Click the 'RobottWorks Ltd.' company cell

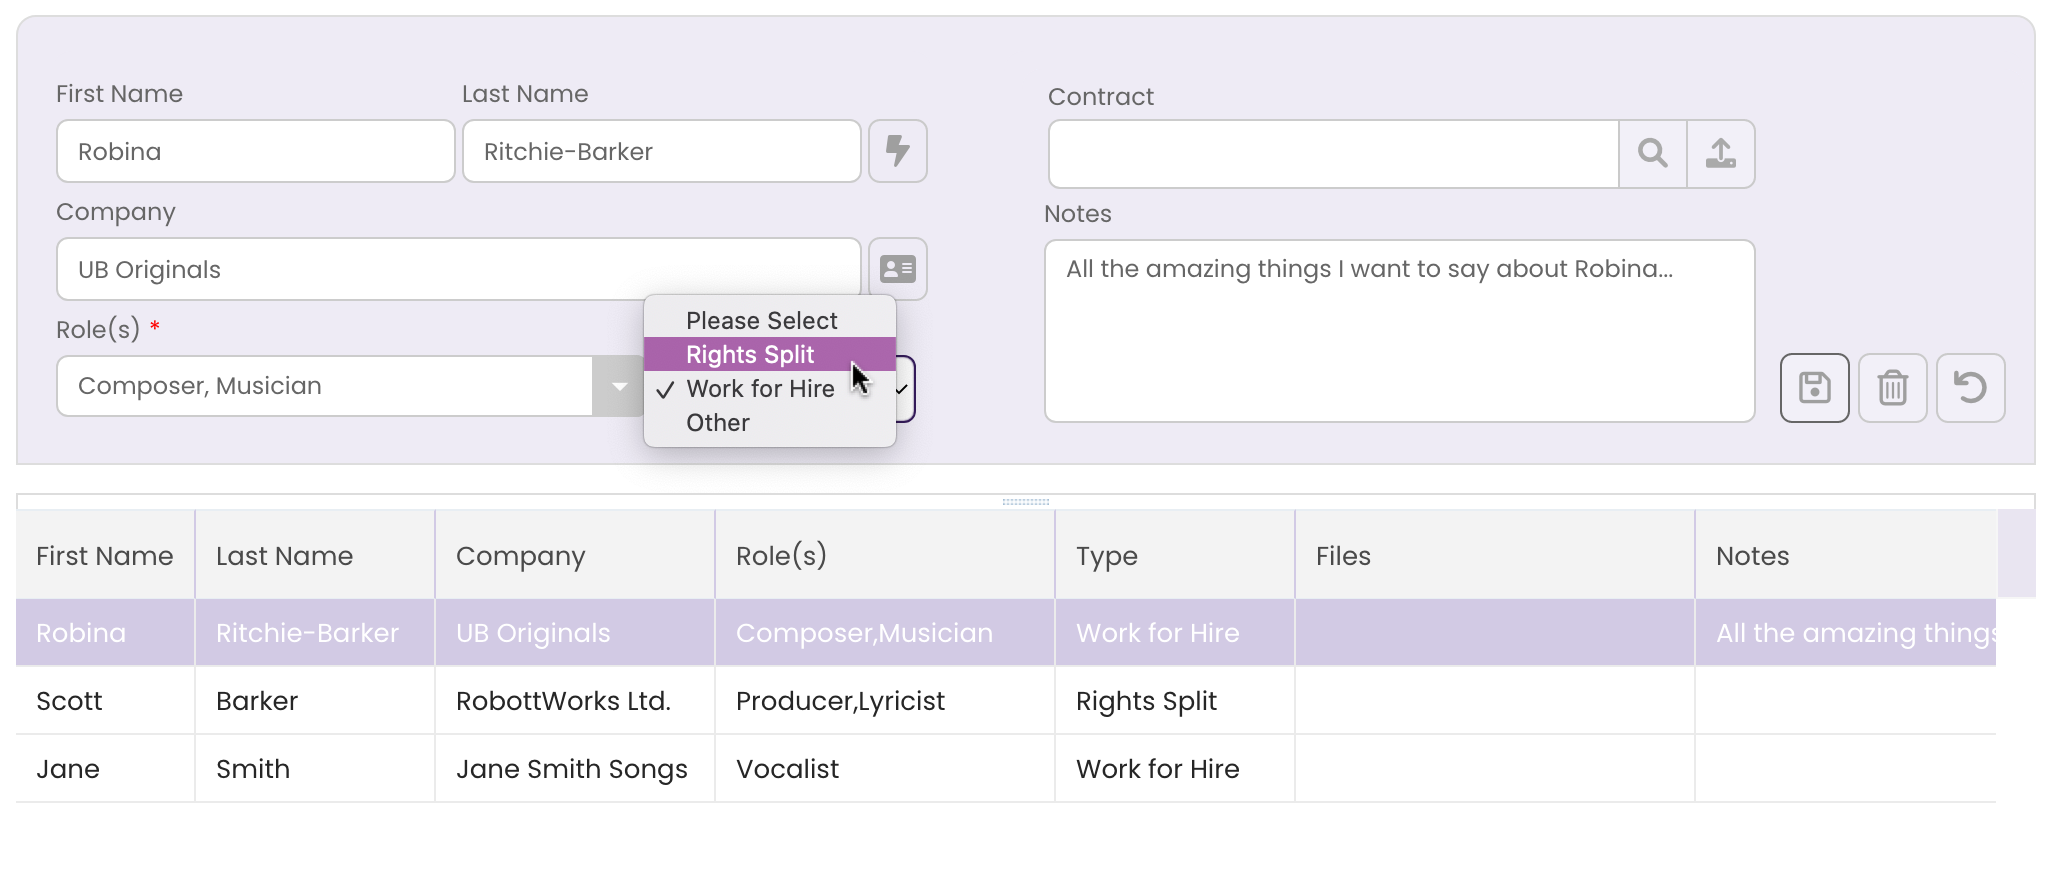(575, 701)
